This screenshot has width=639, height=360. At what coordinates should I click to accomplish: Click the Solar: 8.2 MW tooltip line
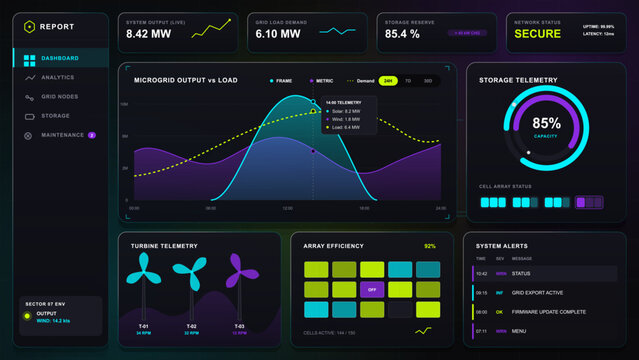(343, 111)
